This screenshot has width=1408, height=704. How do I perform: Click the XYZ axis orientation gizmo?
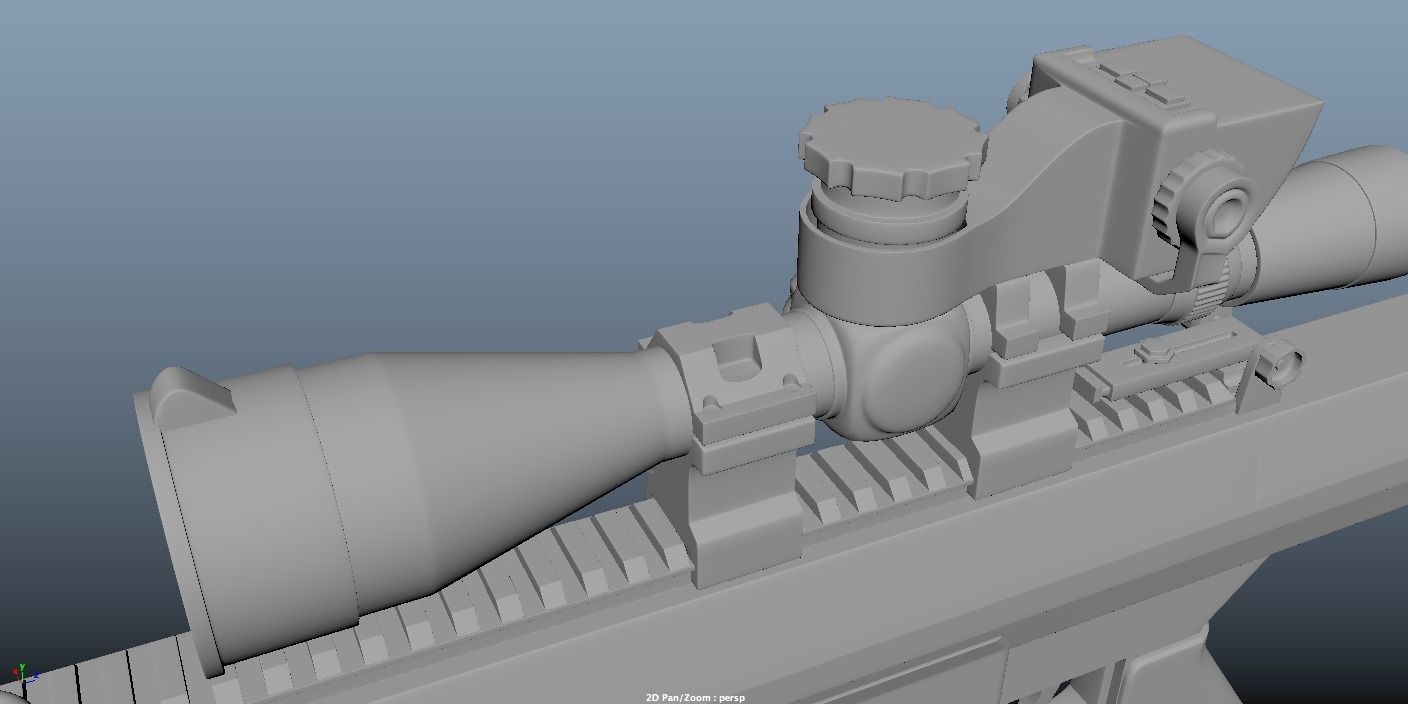tap(25, 673)
